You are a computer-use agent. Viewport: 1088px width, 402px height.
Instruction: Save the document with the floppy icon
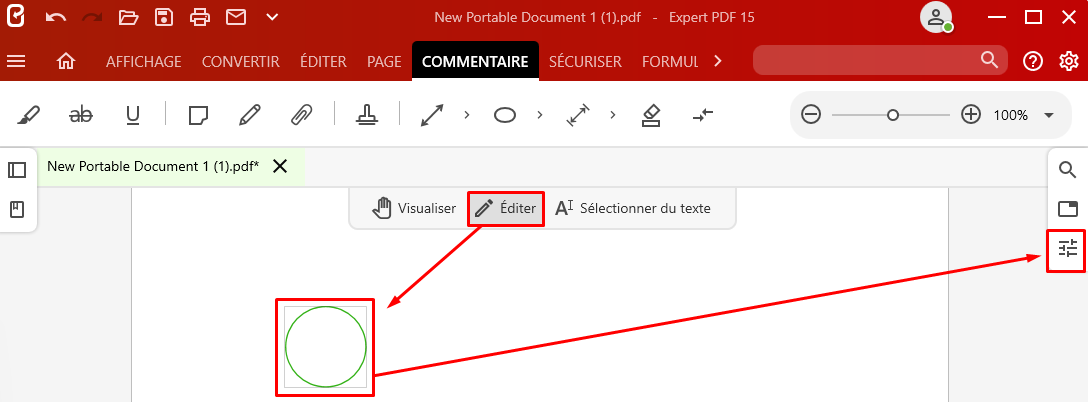click(164, 17)
